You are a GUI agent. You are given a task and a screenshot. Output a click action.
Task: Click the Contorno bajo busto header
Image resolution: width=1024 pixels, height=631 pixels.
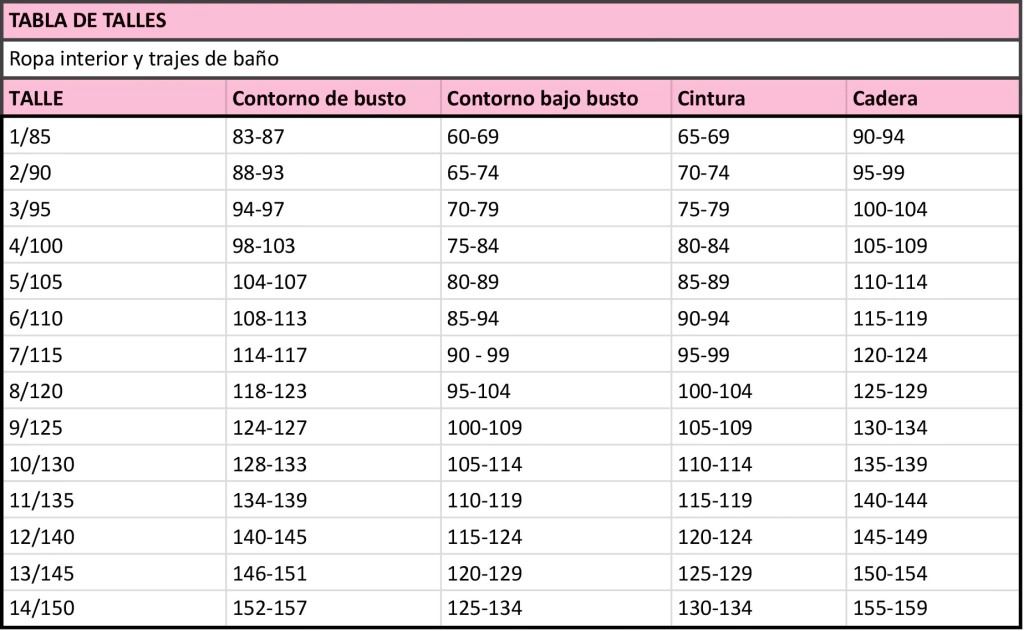click(x=542, y=99)
